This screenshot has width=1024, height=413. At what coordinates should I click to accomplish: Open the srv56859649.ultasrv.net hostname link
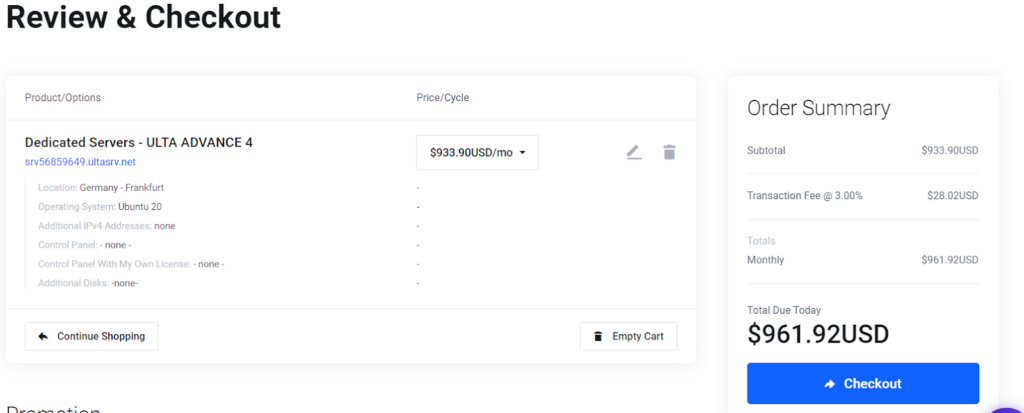[80, 162]
